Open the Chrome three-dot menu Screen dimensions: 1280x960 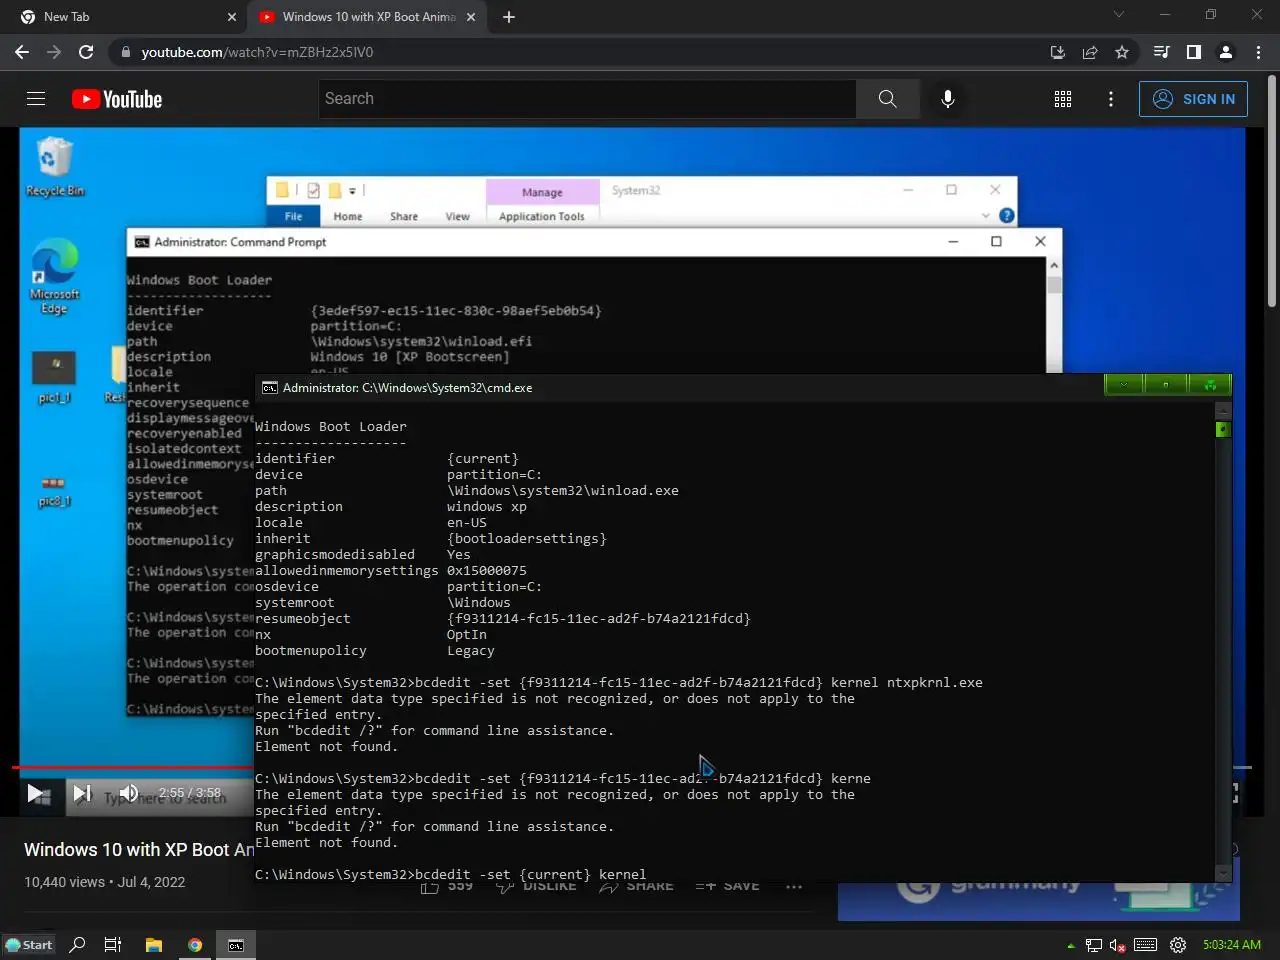(1258, 52)
